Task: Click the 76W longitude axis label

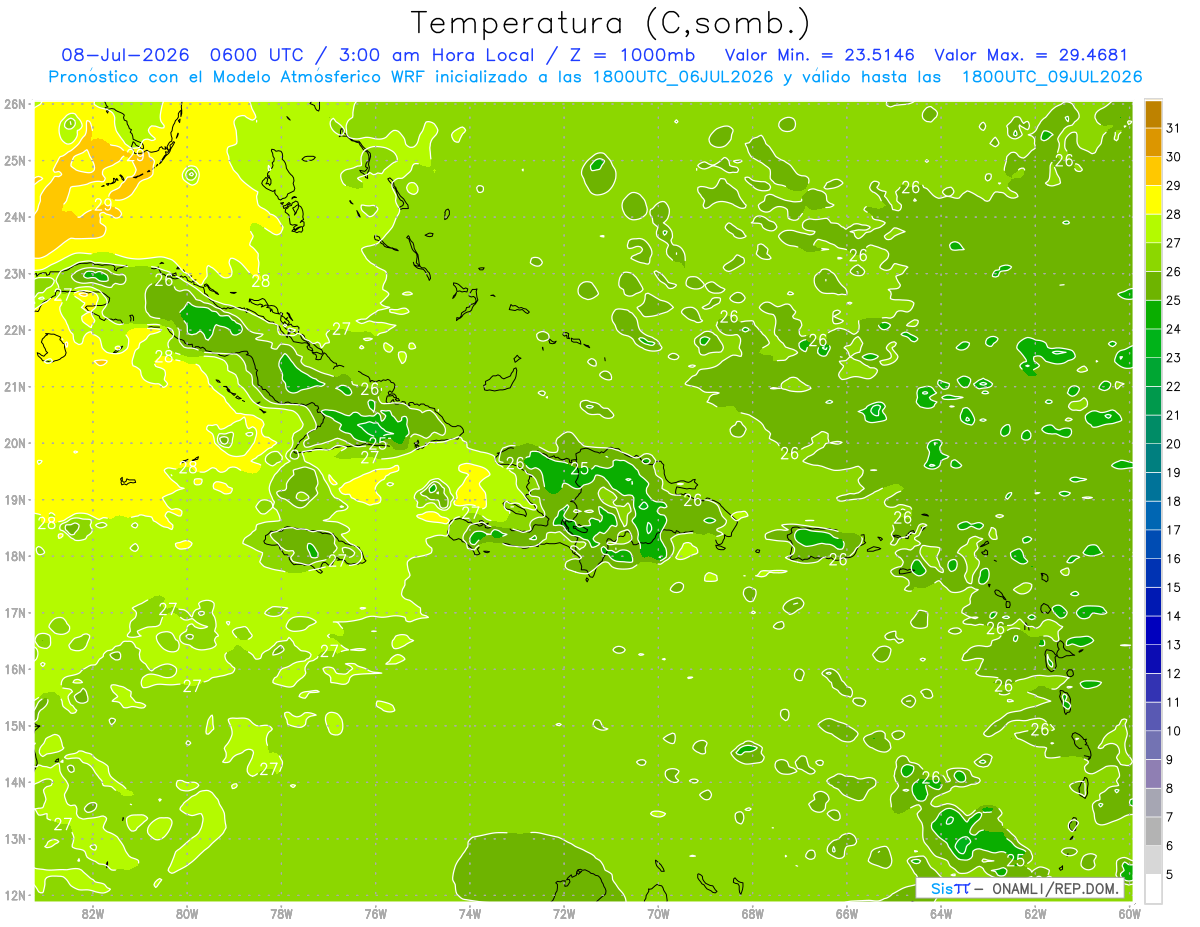Action: [376, 914]
